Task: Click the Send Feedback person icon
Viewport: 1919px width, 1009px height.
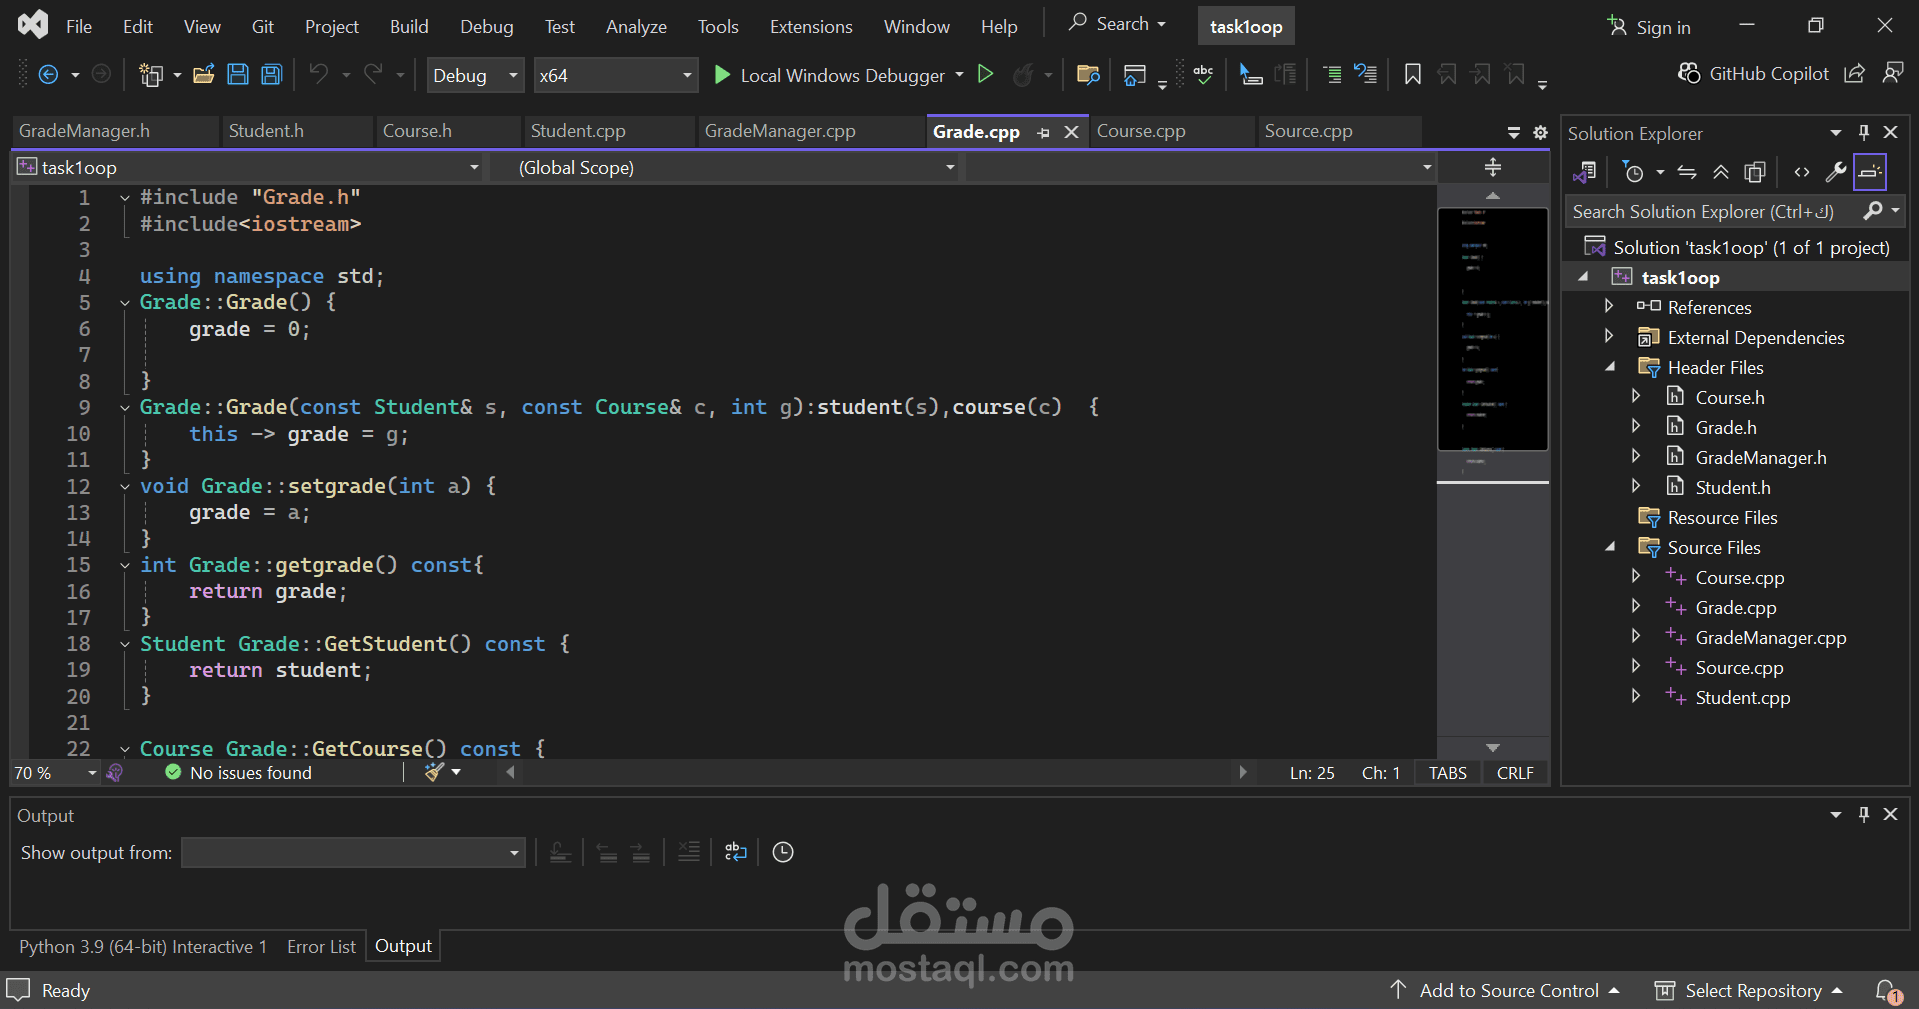Action: [1892, 74]
